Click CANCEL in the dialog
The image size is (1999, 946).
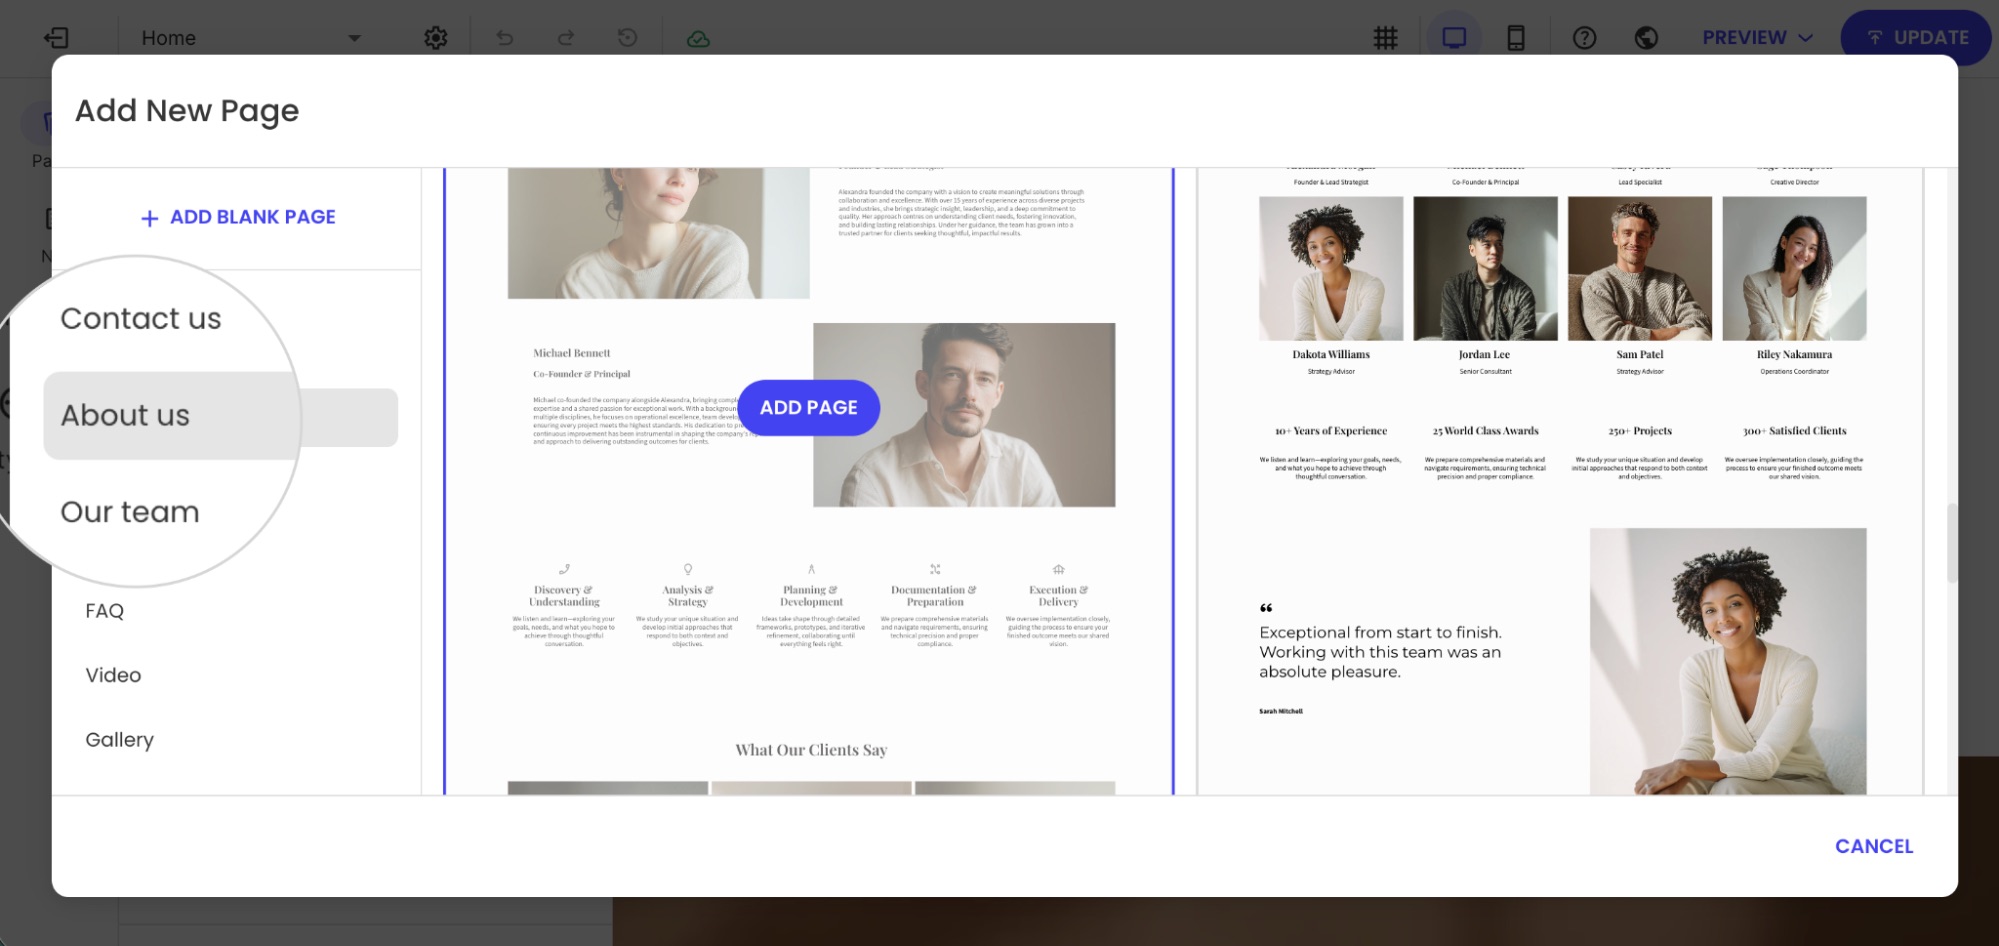[x=1874, y=846]
